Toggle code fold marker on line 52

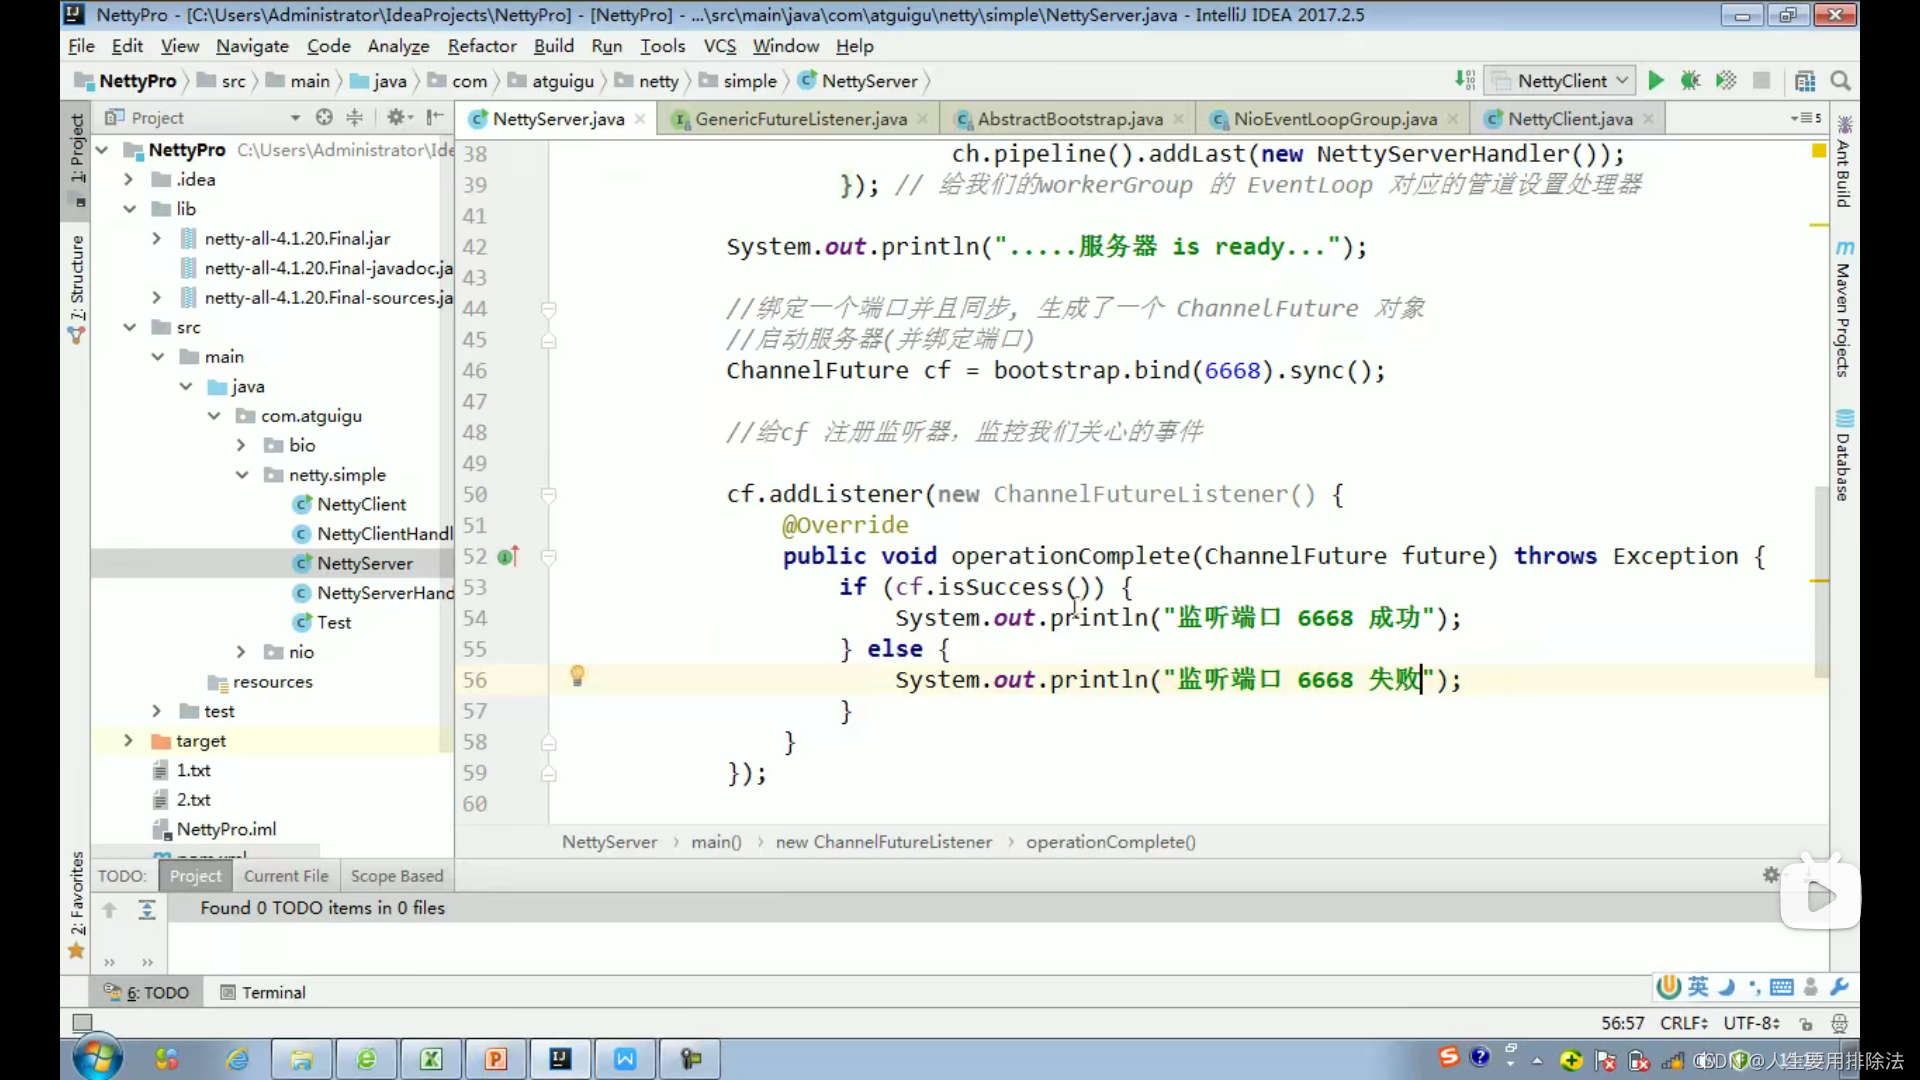548,557
